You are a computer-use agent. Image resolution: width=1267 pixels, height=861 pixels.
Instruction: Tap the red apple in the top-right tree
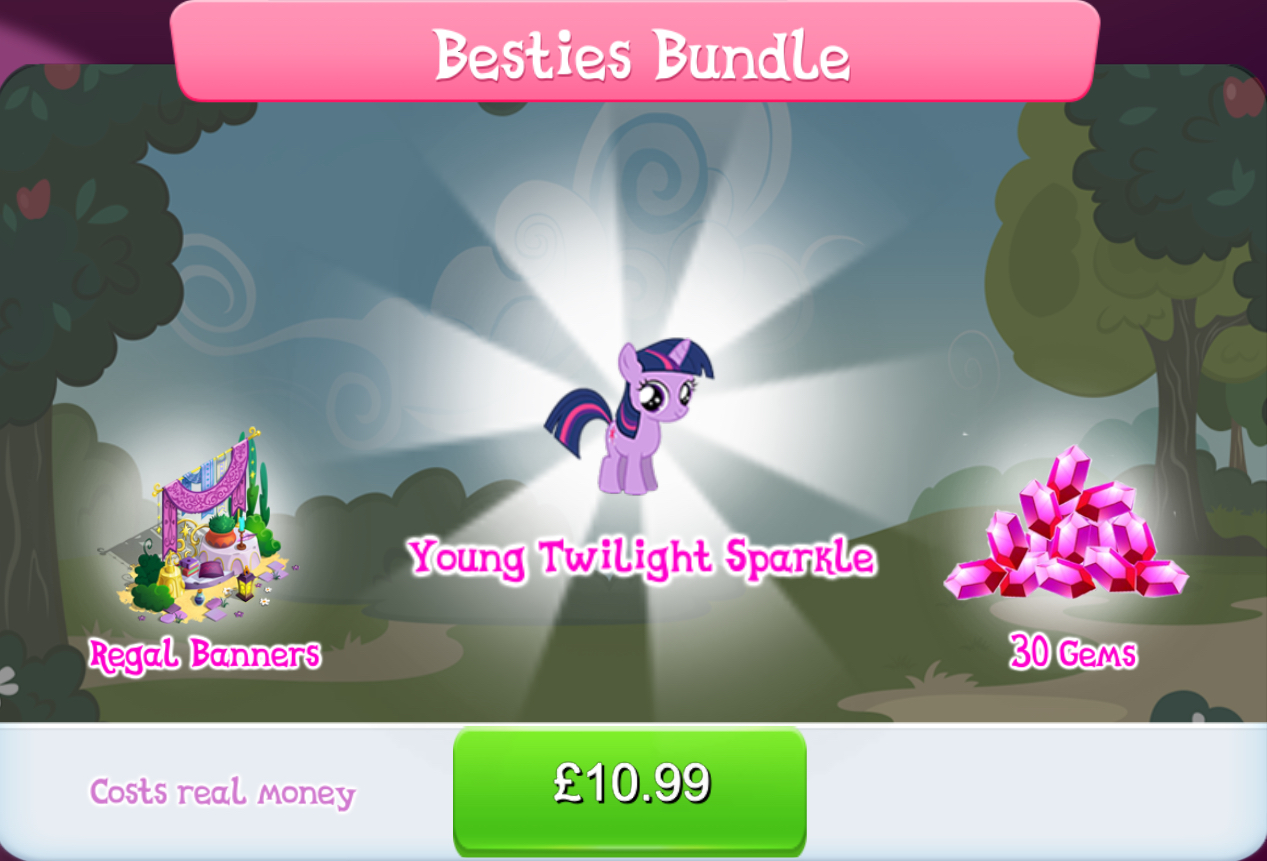tap(1244, 96)
